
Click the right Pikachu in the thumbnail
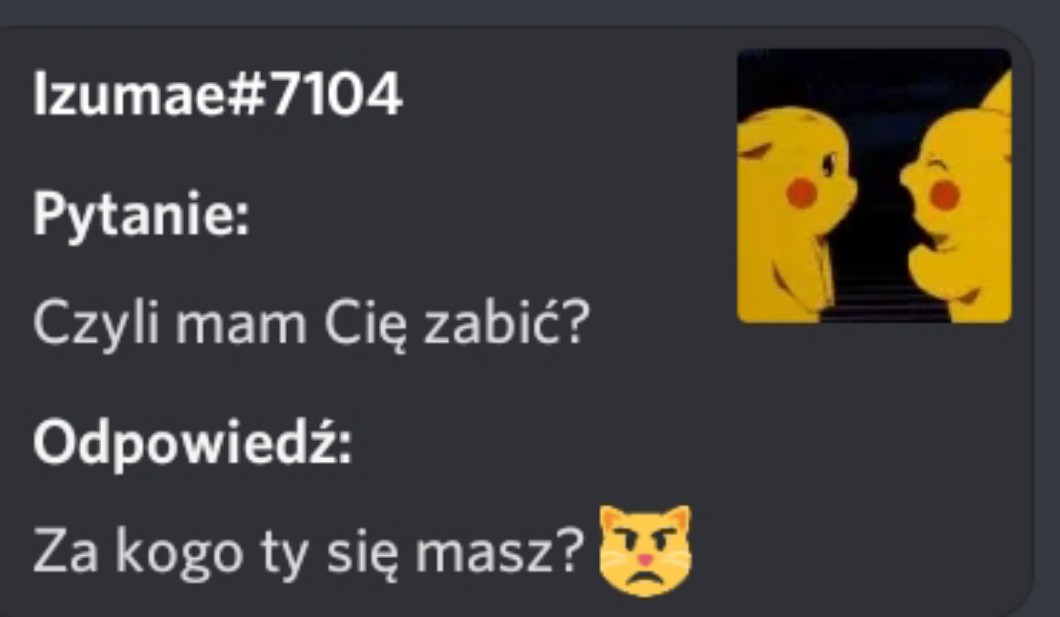tap(959, 196)
